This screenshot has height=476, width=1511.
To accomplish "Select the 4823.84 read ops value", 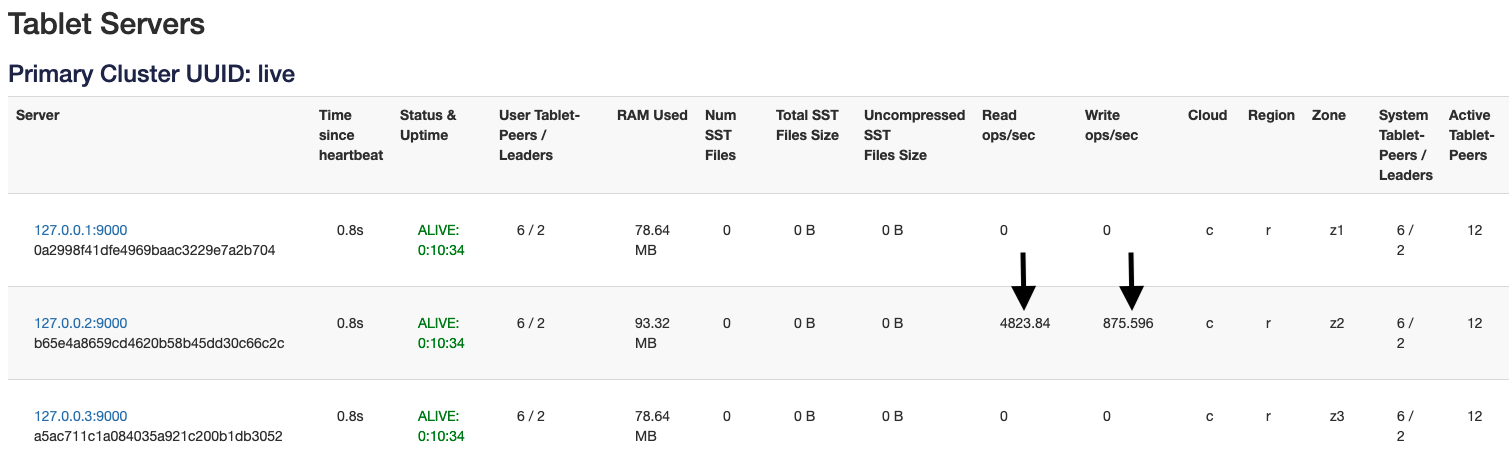I will pyautogui.click(x=1025, y=323).
